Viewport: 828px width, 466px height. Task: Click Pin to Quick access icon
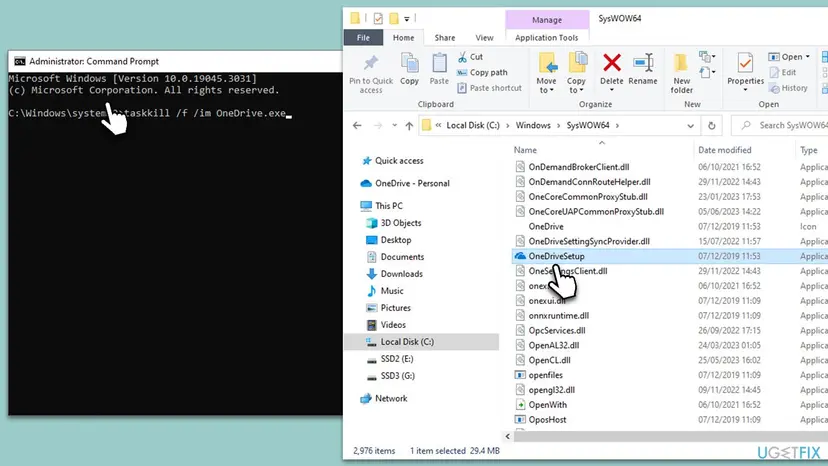371,64
